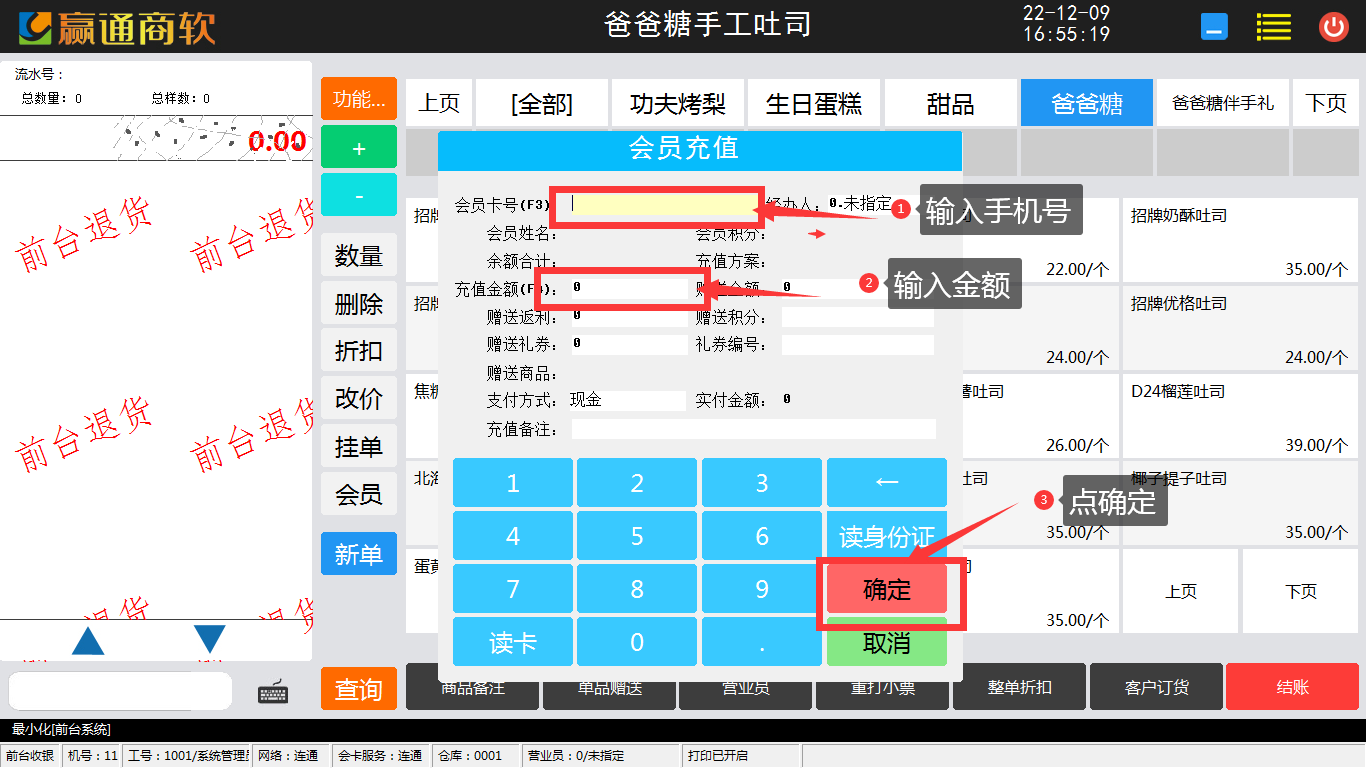Click the 整单折扣 button

[1019, 687]
